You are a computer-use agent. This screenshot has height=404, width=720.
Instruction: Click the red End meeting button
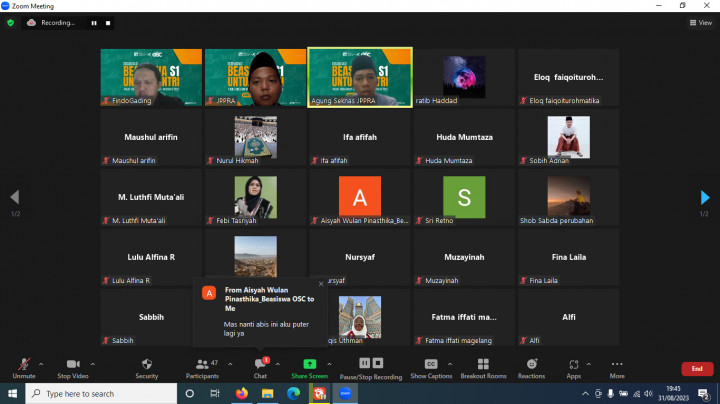coord(697,368)
